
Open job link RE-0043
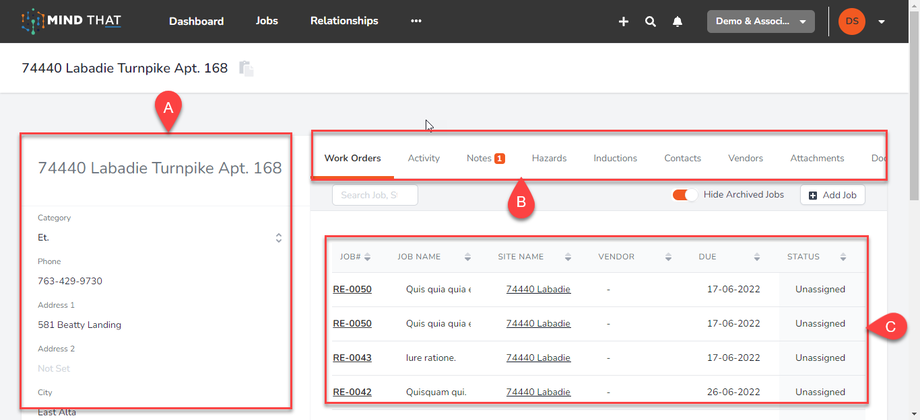(x=352, y=358)
